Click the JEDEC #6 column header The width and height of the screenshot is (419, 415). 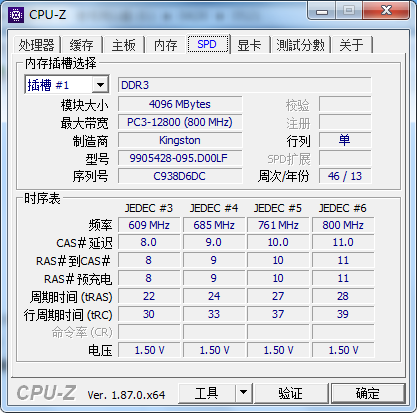[343, 208]
